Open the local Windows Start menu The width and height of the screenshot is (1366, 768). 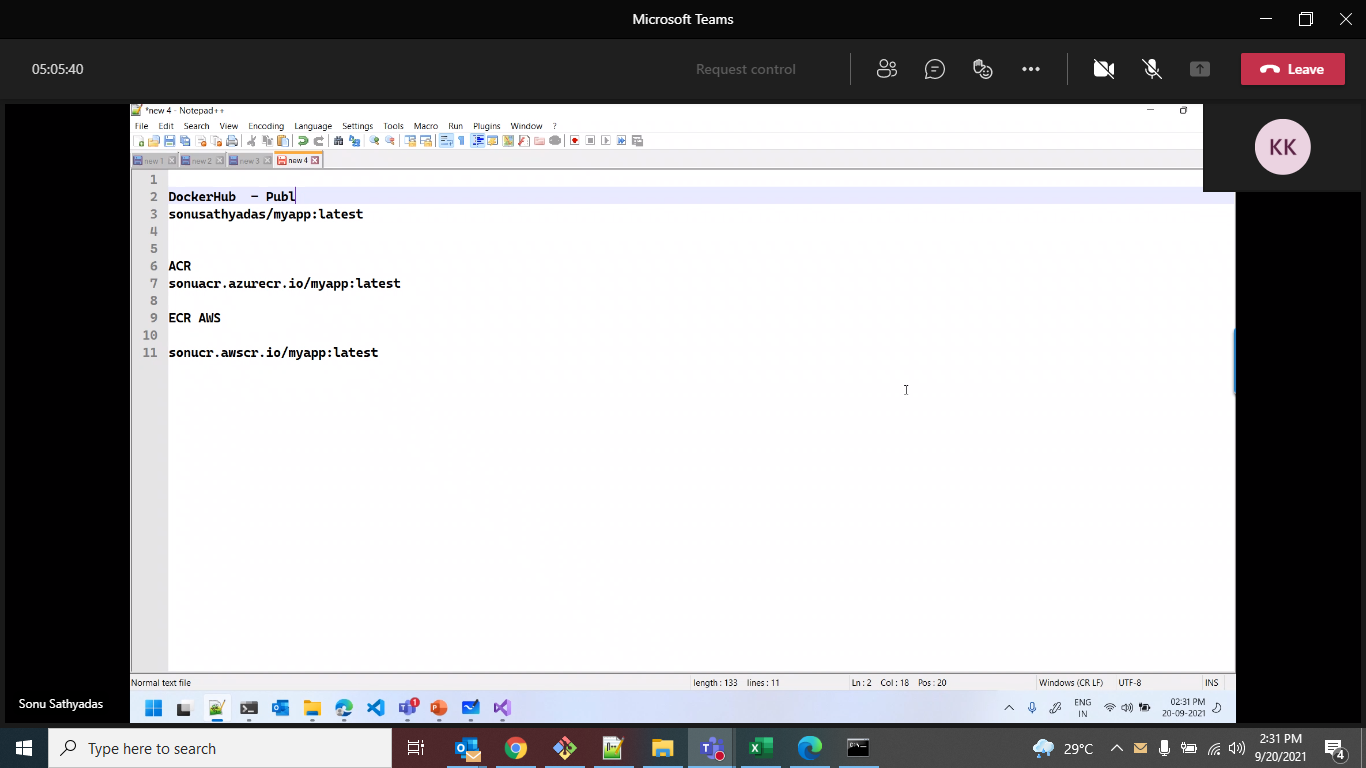23,748
